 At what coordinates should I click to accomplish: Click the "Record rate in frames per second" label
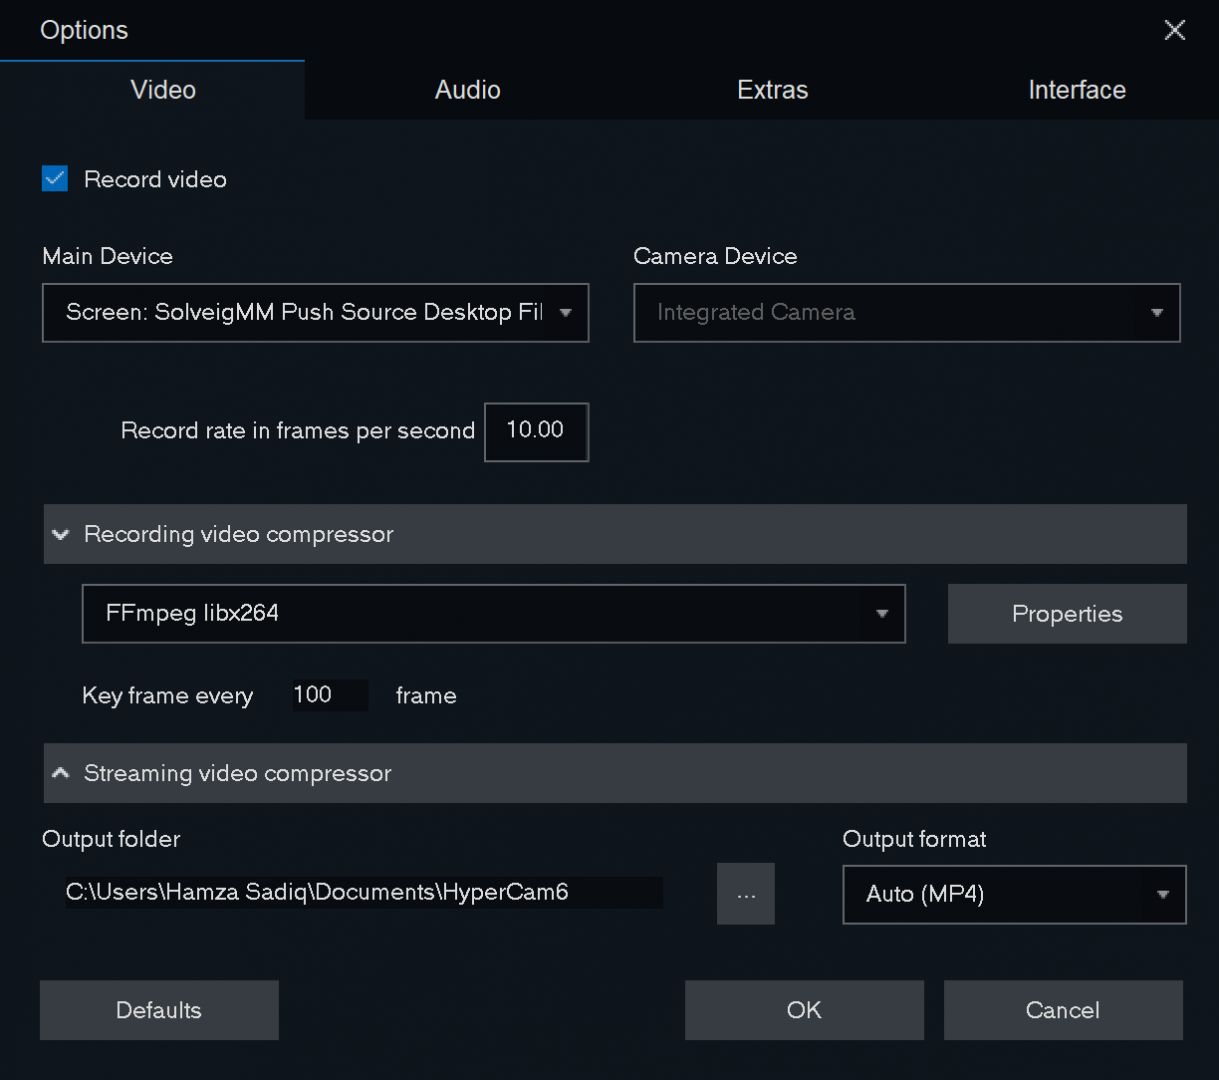point(298,431)
